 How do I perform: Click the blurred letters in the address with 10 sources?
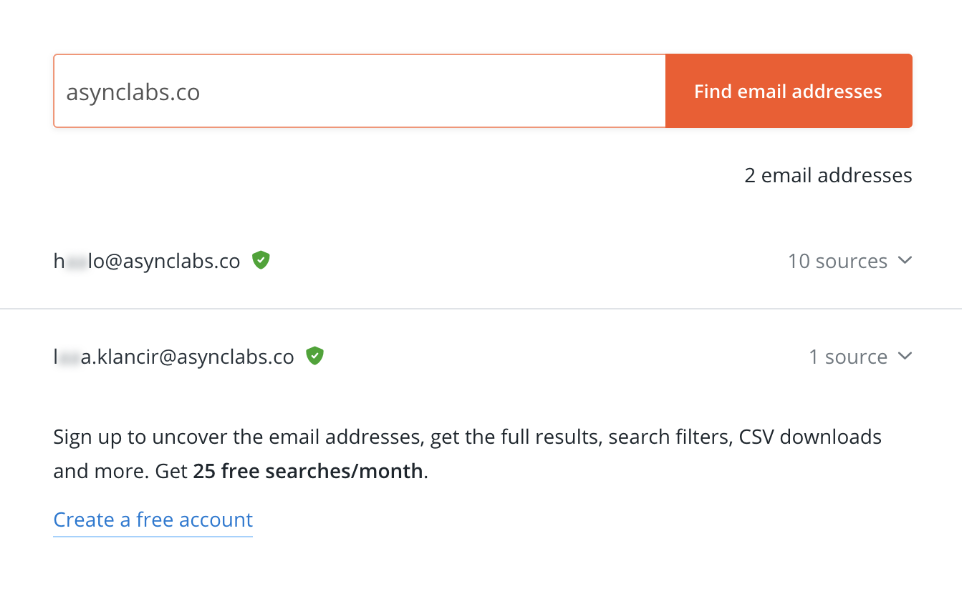pos(77,262)
